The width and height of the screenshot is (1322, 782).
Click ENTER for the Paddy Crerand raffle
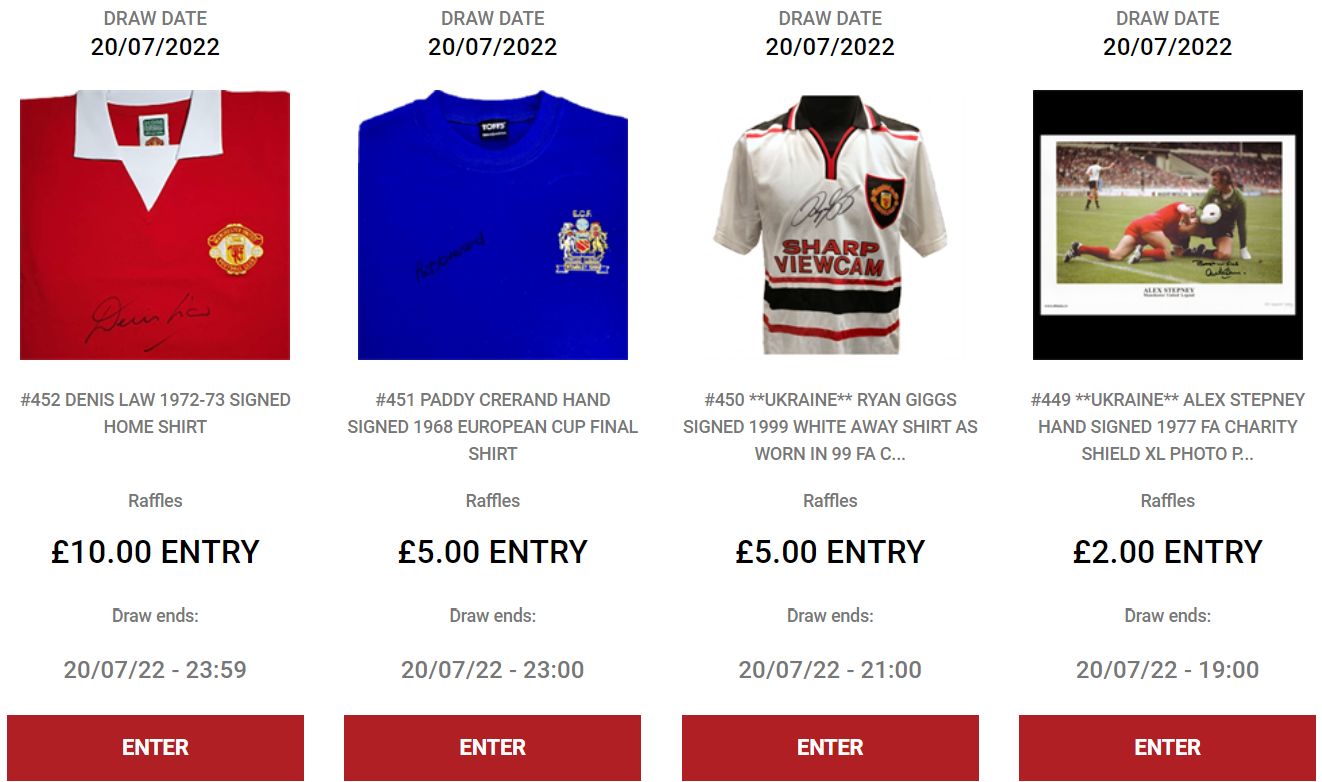493,747
